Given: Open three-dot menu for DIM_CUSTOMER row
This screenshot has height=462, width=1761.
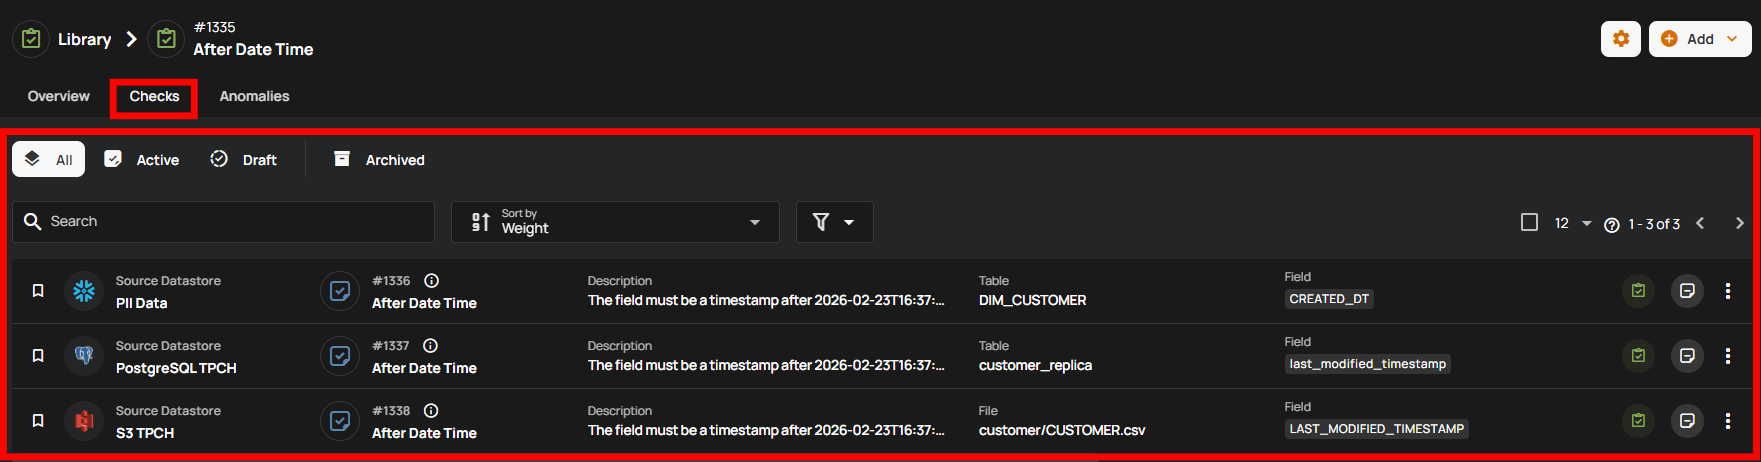Looking at the screenshot, I should pyautogui.click(x=1727, y=291).
